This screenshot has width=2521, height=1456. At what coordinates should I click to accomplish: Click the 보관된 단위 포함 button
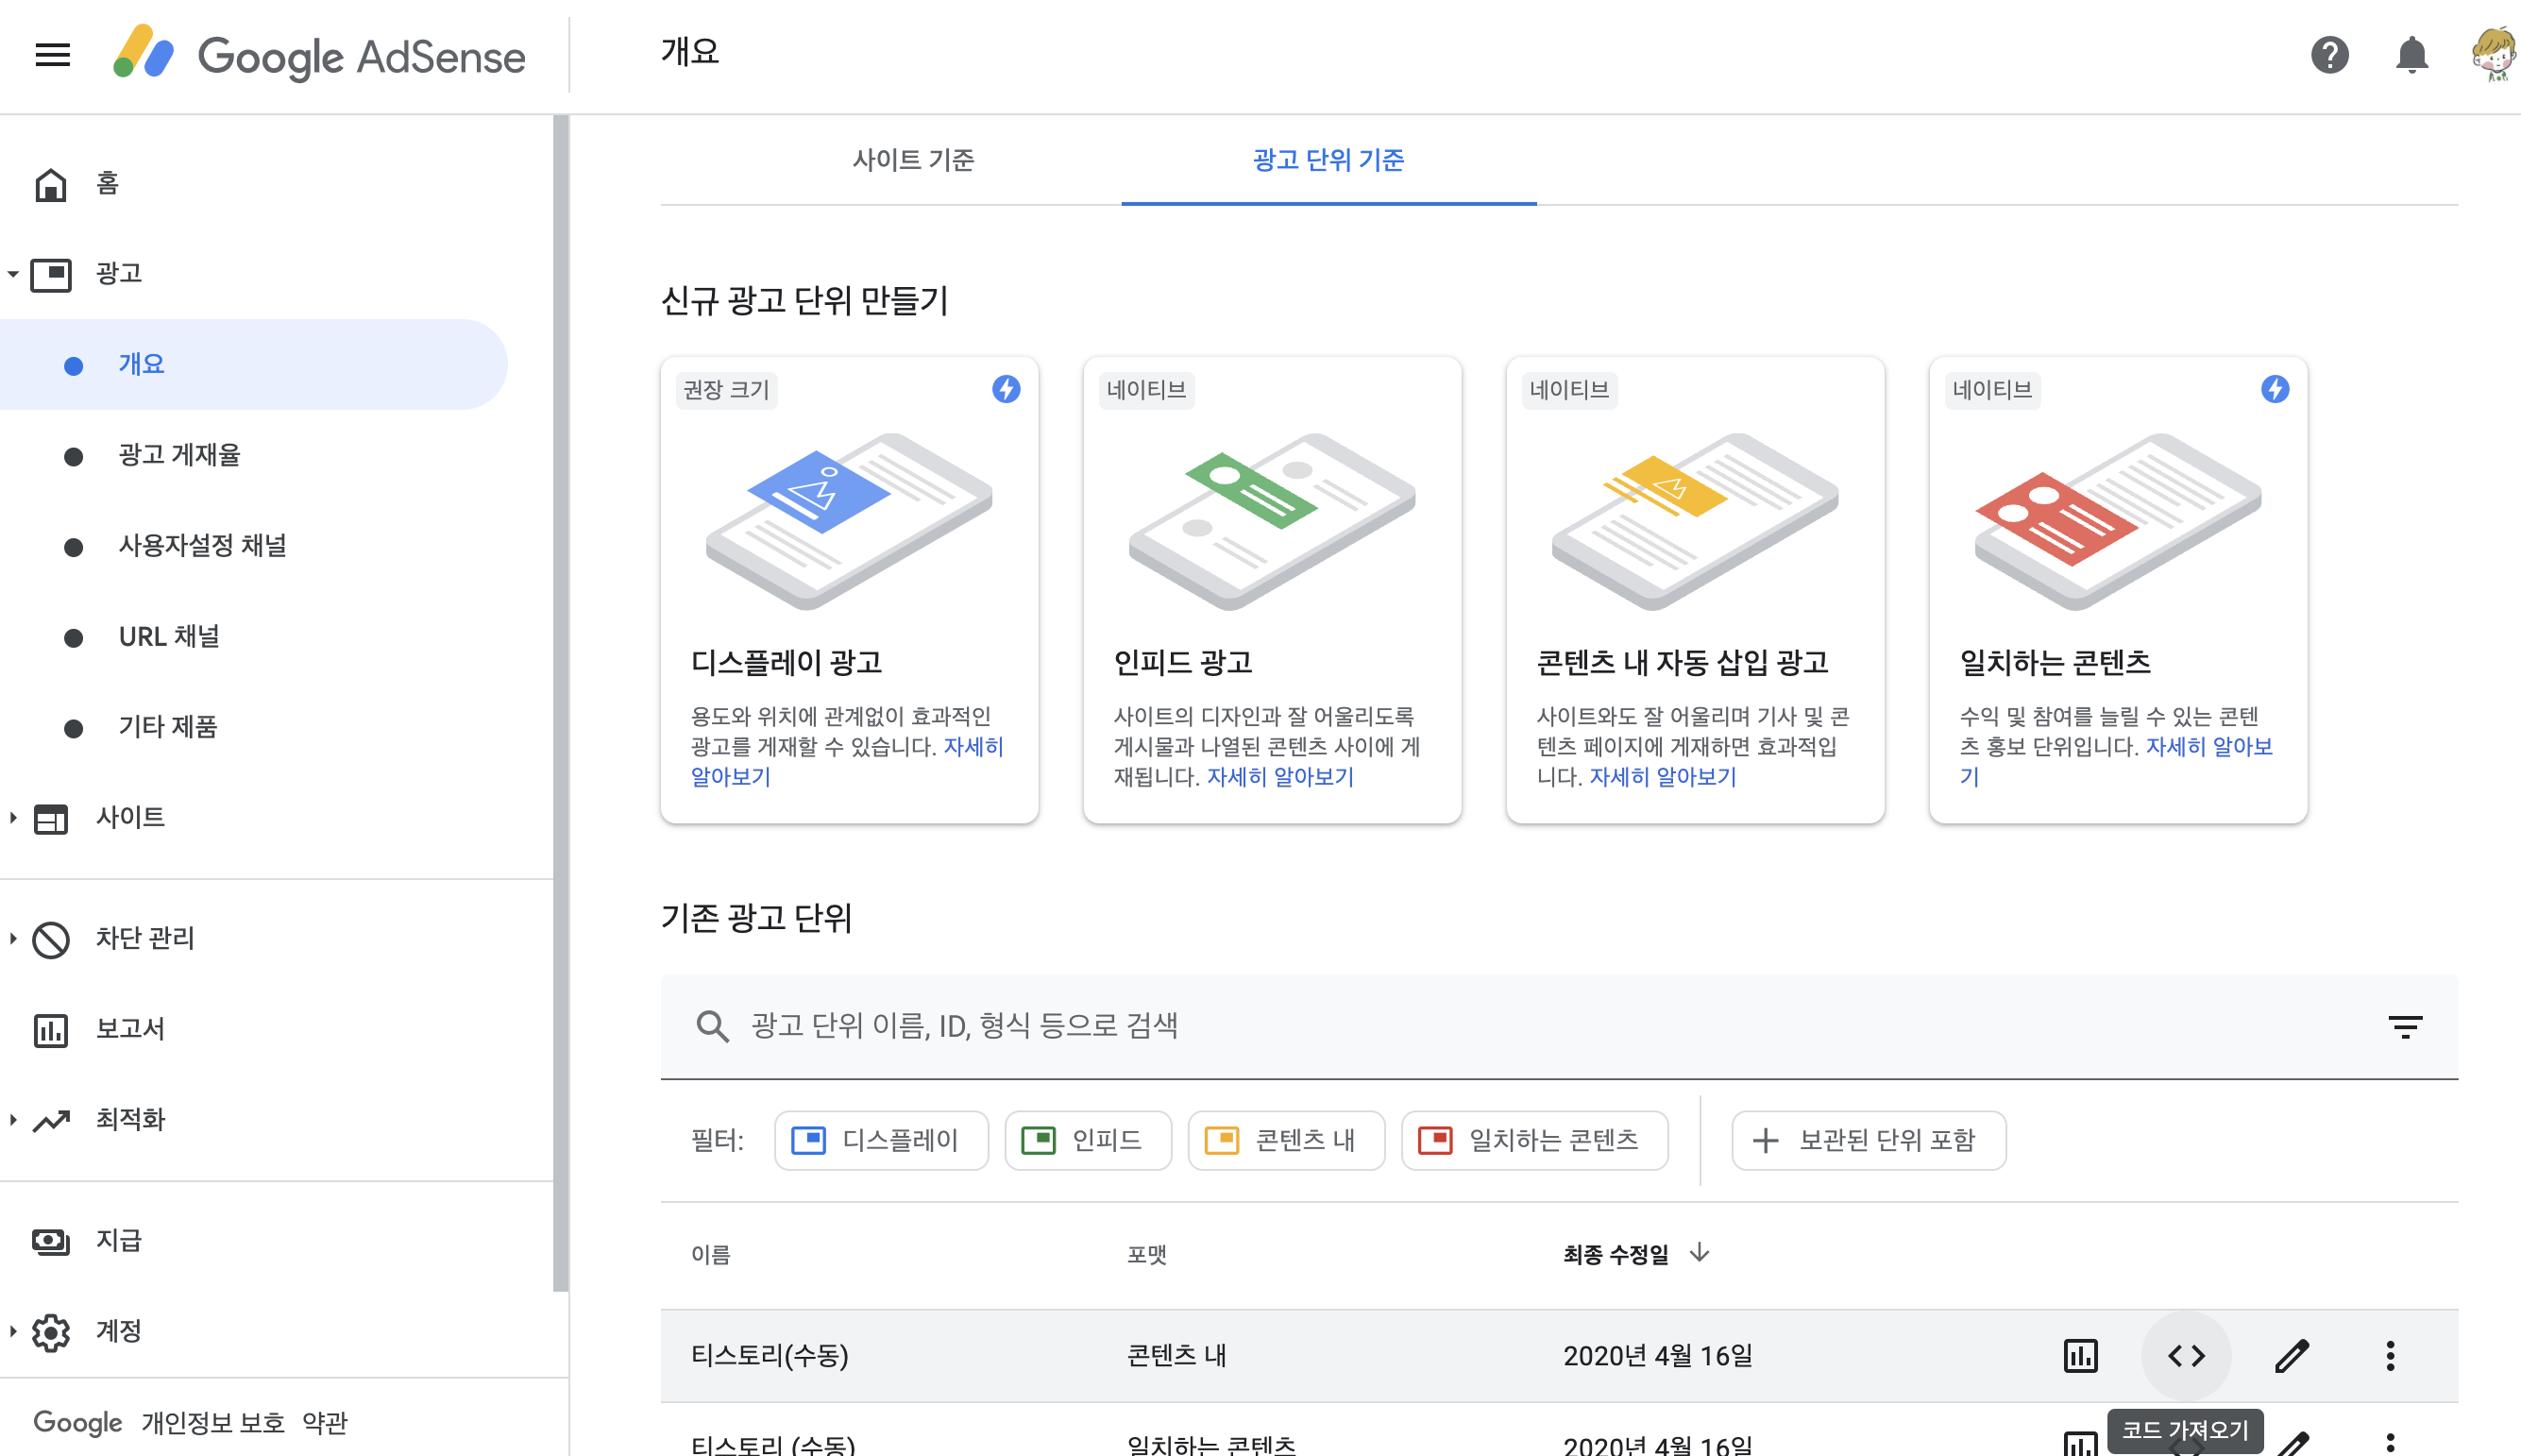click(1868, 1140)
